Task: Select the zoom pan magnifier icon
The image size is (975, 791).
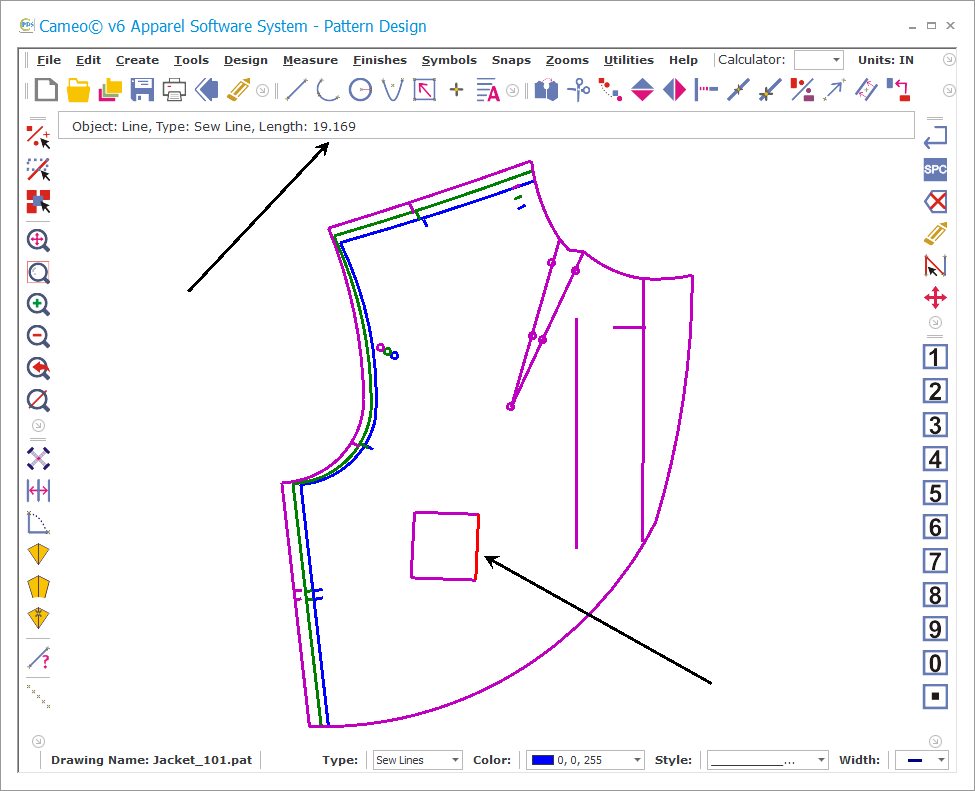Action: click(x=39, y=240)
